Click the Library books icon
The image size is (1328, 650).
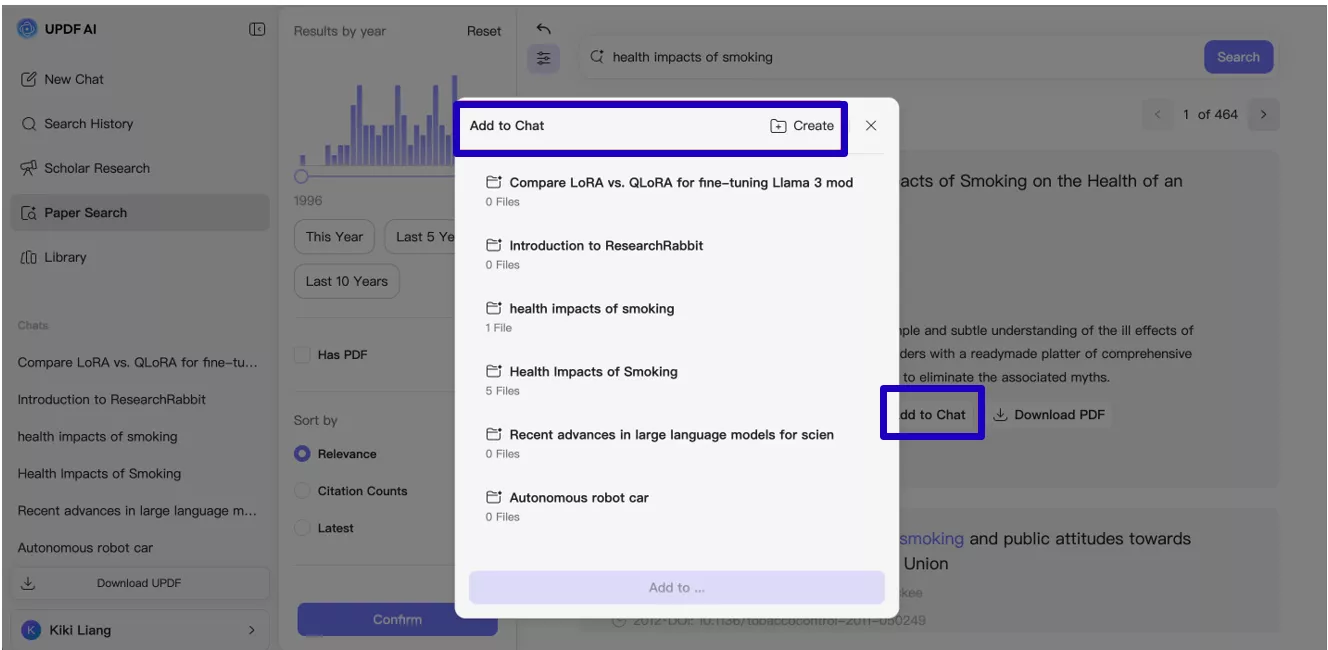click(28, 257)
